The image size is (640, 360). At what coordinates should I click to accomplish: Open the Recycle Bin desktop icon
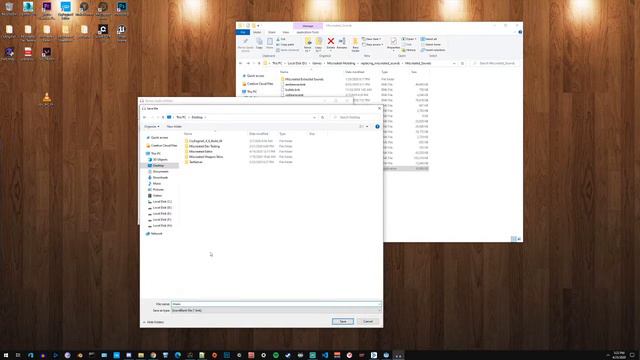(x=9, y=8)
